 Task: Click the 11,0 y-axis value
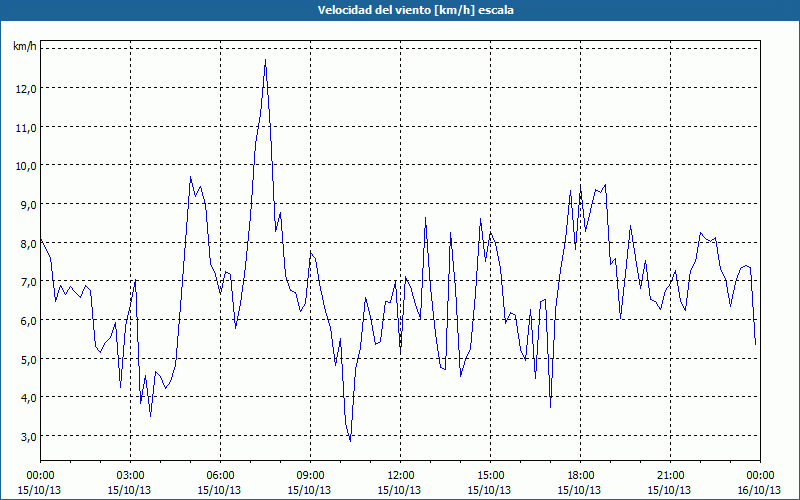click(x=26, y=128)
